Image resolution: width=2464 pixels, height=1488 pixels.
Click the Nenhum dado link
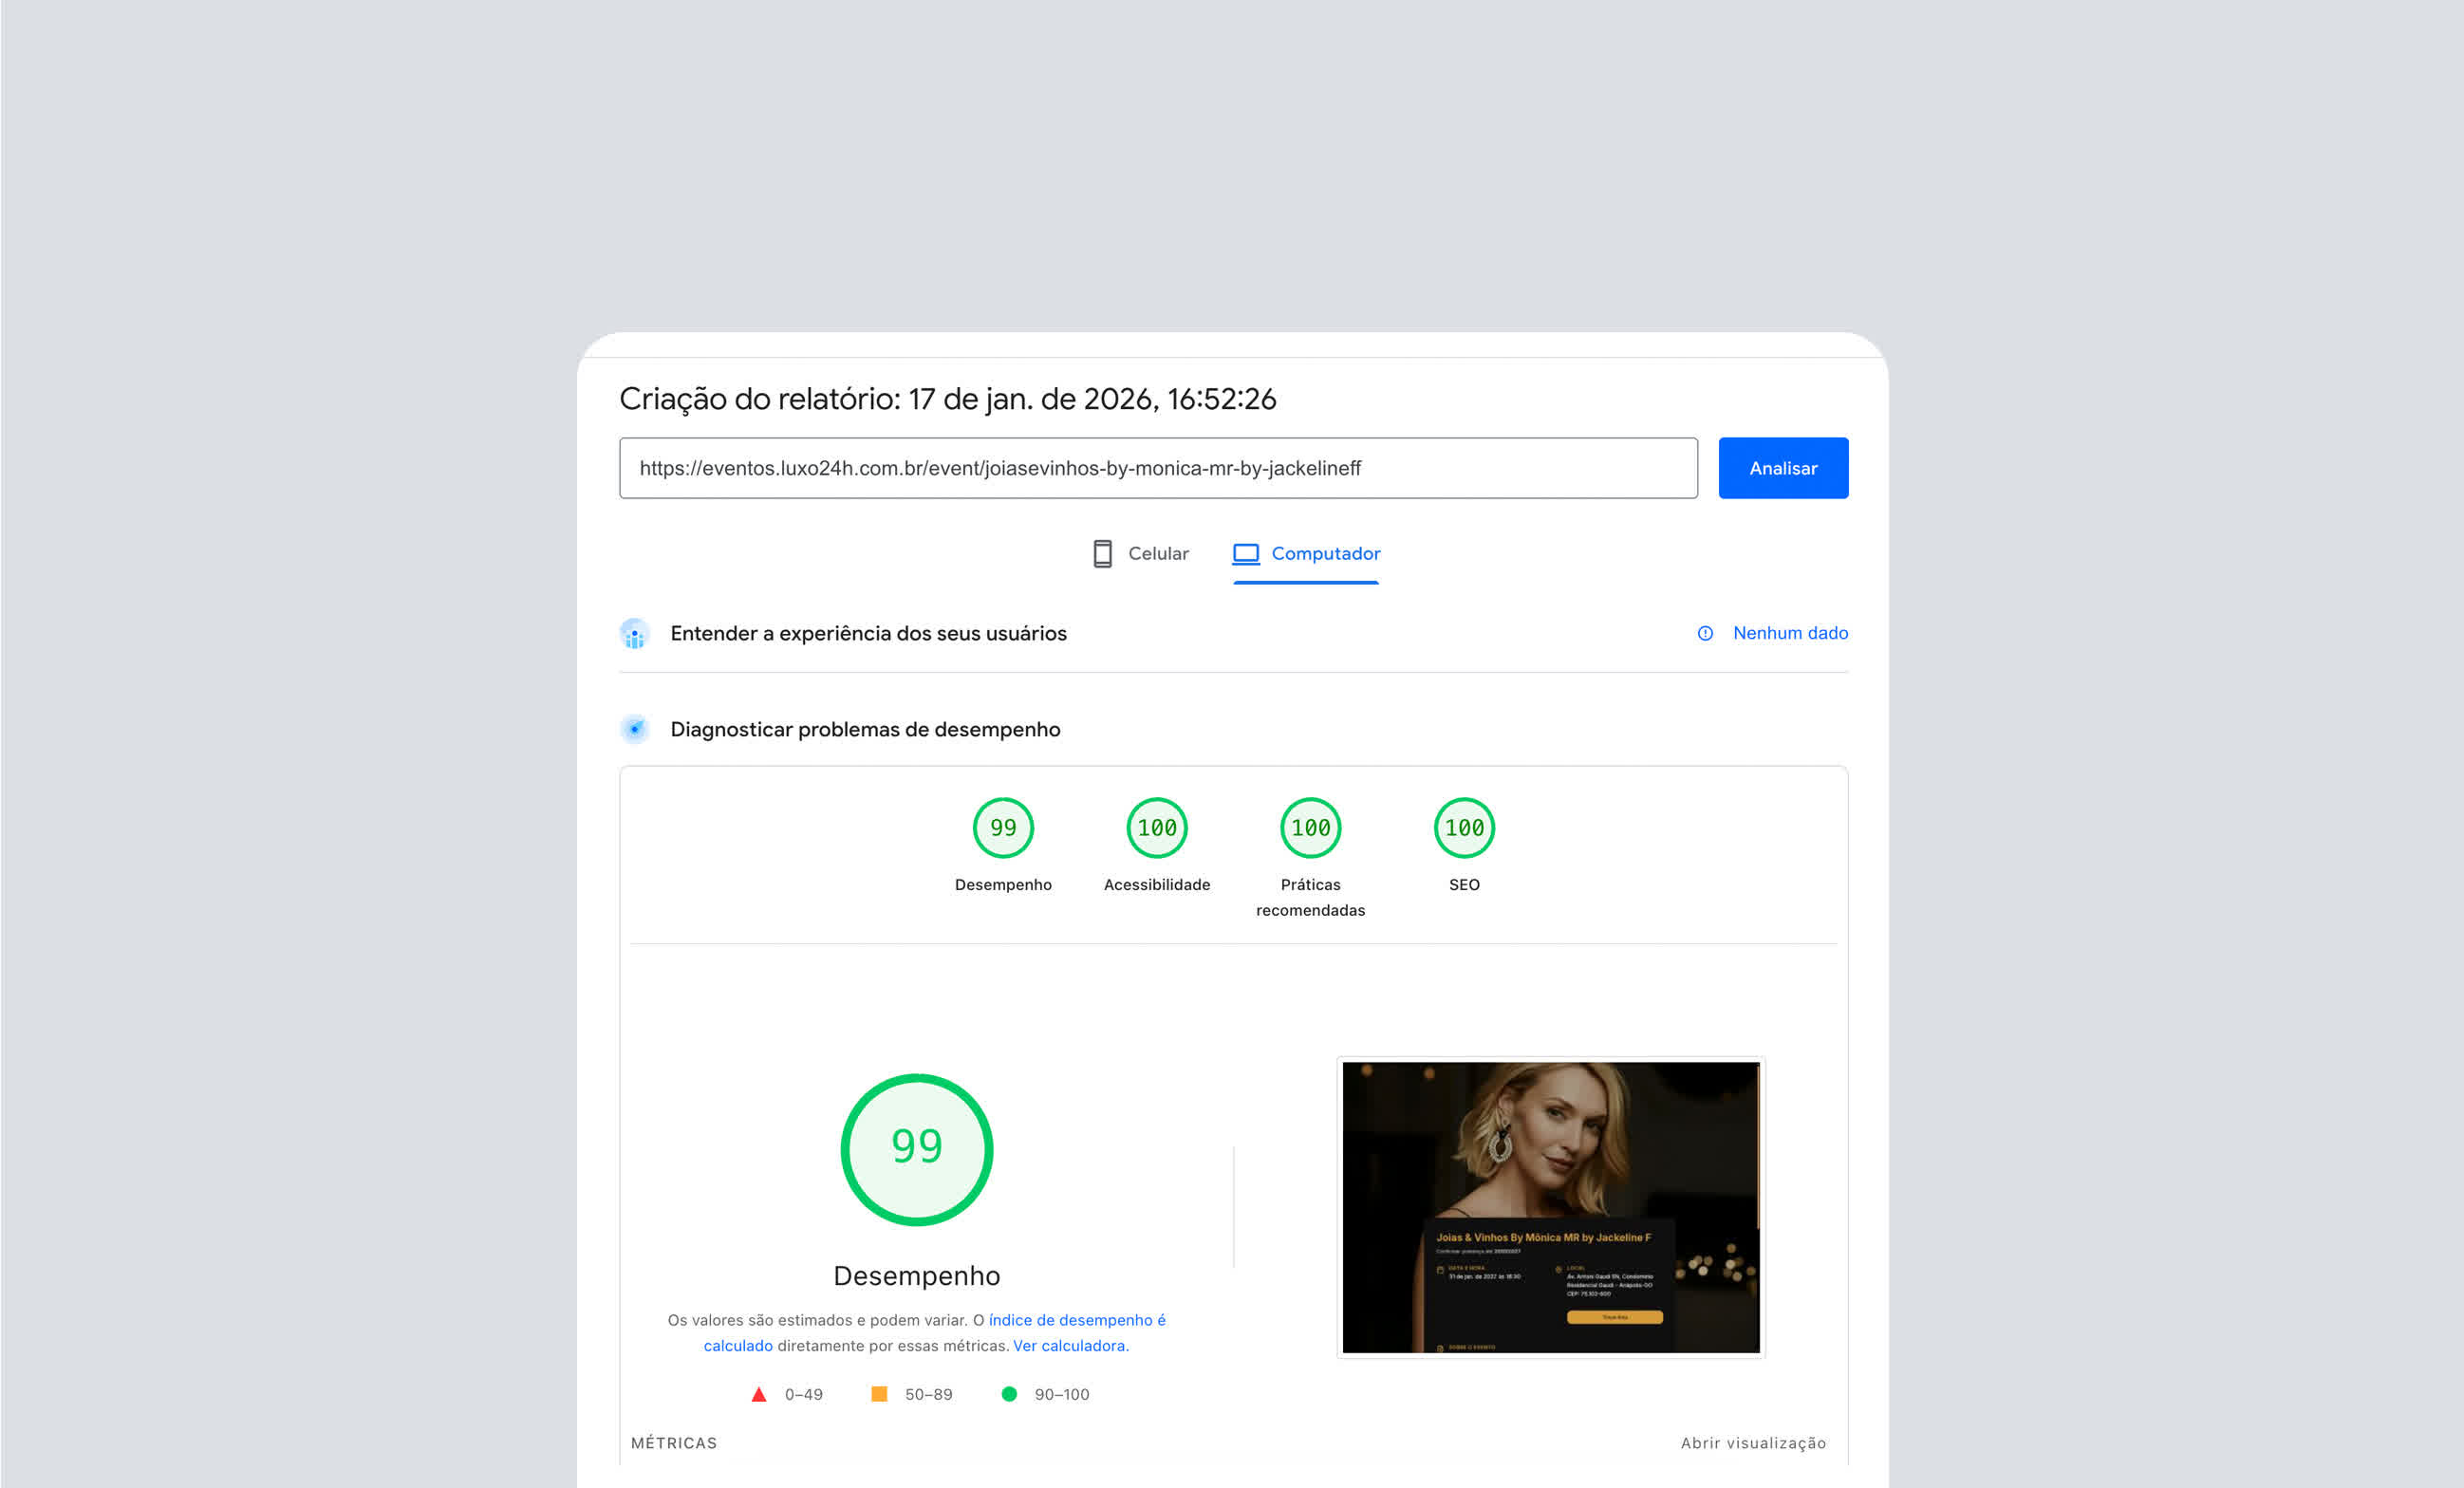(1790, 633)
